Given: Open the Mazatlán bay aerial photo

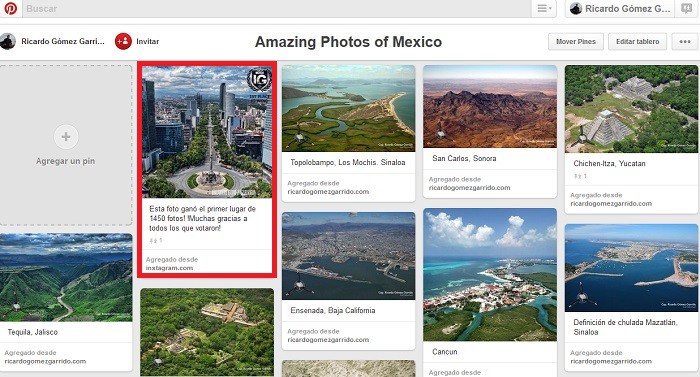Looking at the screenshot, I should pos(631,268).
